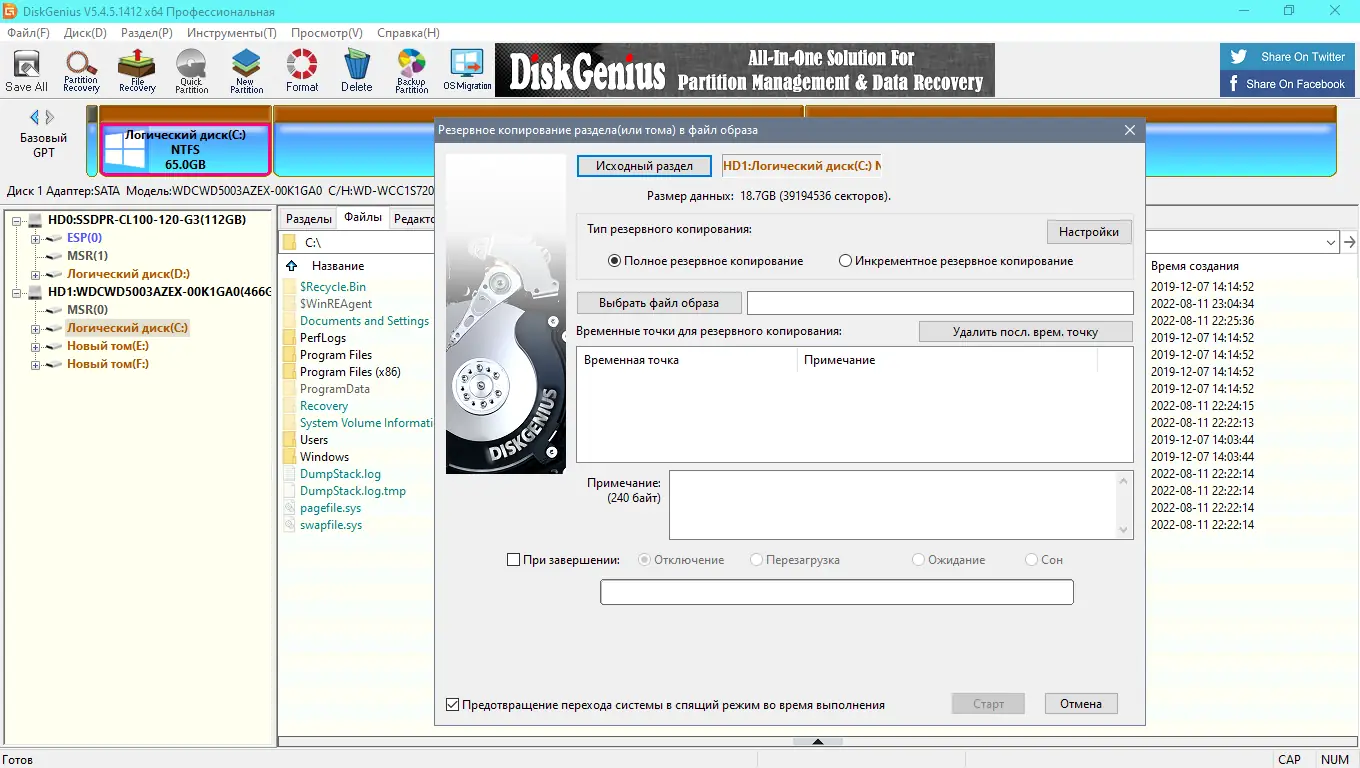Image resolution: width=1360 pixels, height=768 pixels.
Task: Choose the Перезагрузка radio option
Action: (x=757, y=560)
